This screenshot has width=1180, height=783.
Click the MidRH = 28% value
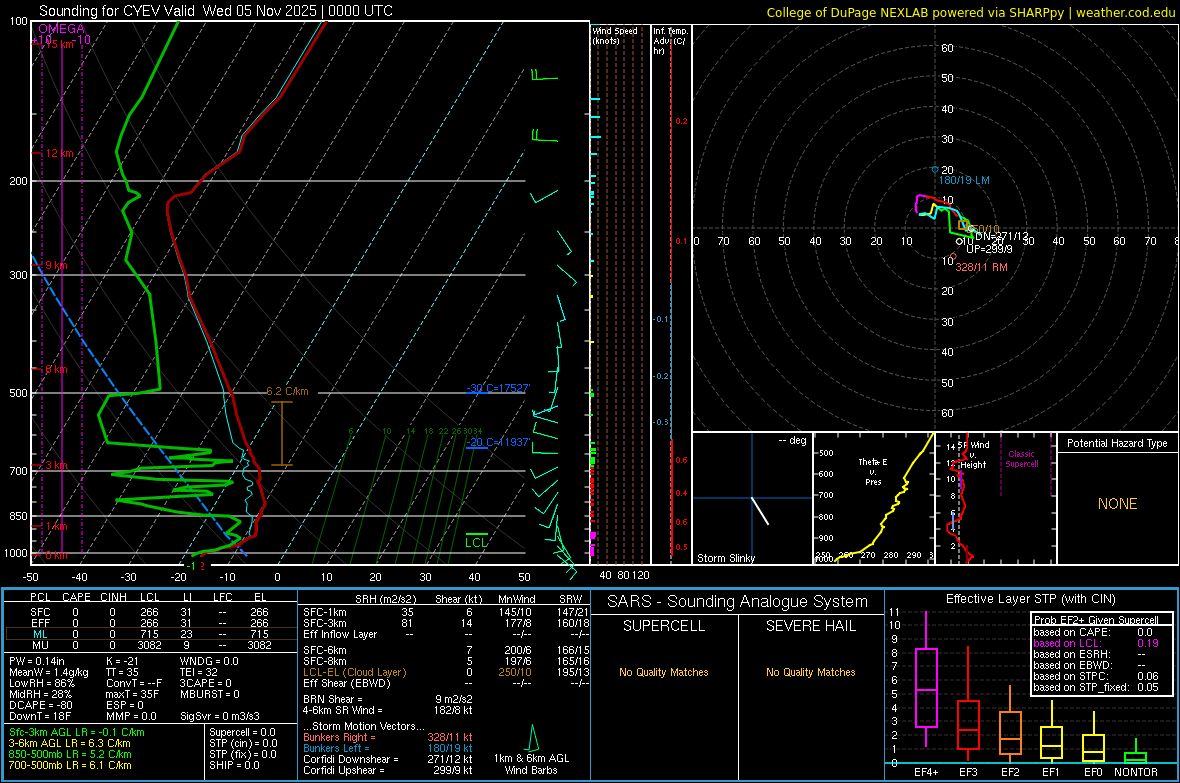pyautogui.click(x=40, y=694)
